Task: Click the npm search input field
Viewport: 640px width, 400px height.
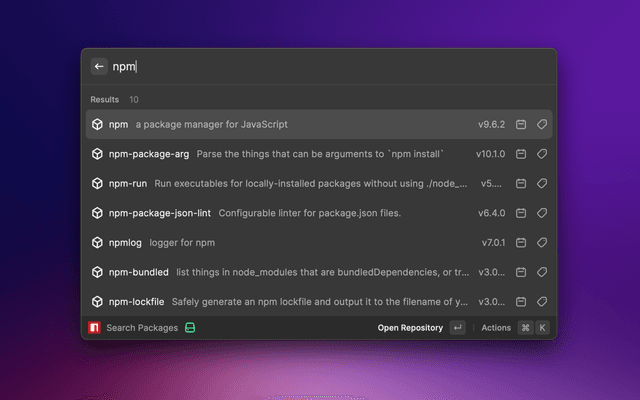Action: point(331,67)
